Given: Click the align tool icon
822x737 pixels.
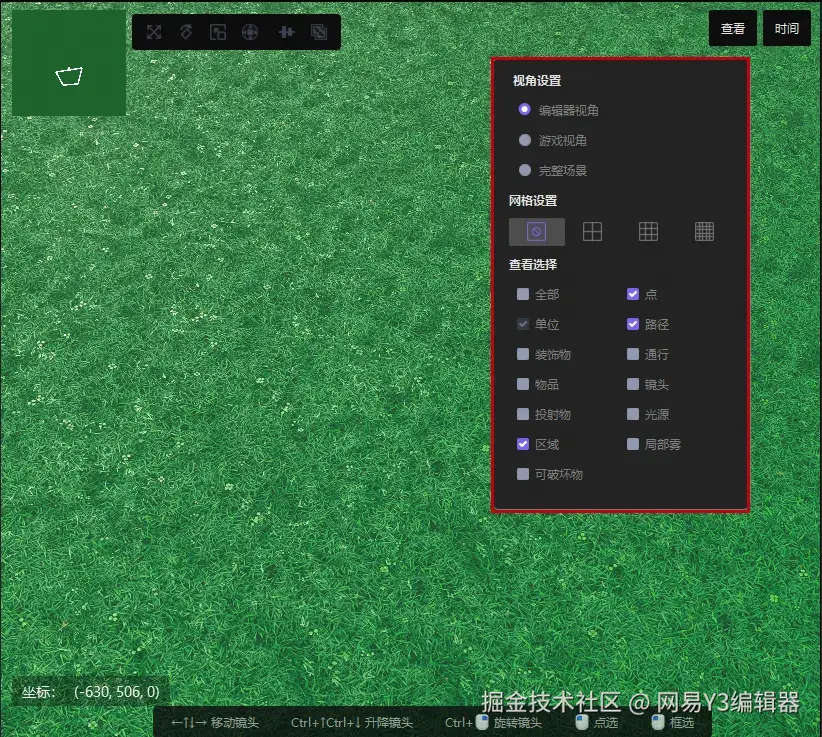Looking at the screenshot, I should (x=286, y=32).
